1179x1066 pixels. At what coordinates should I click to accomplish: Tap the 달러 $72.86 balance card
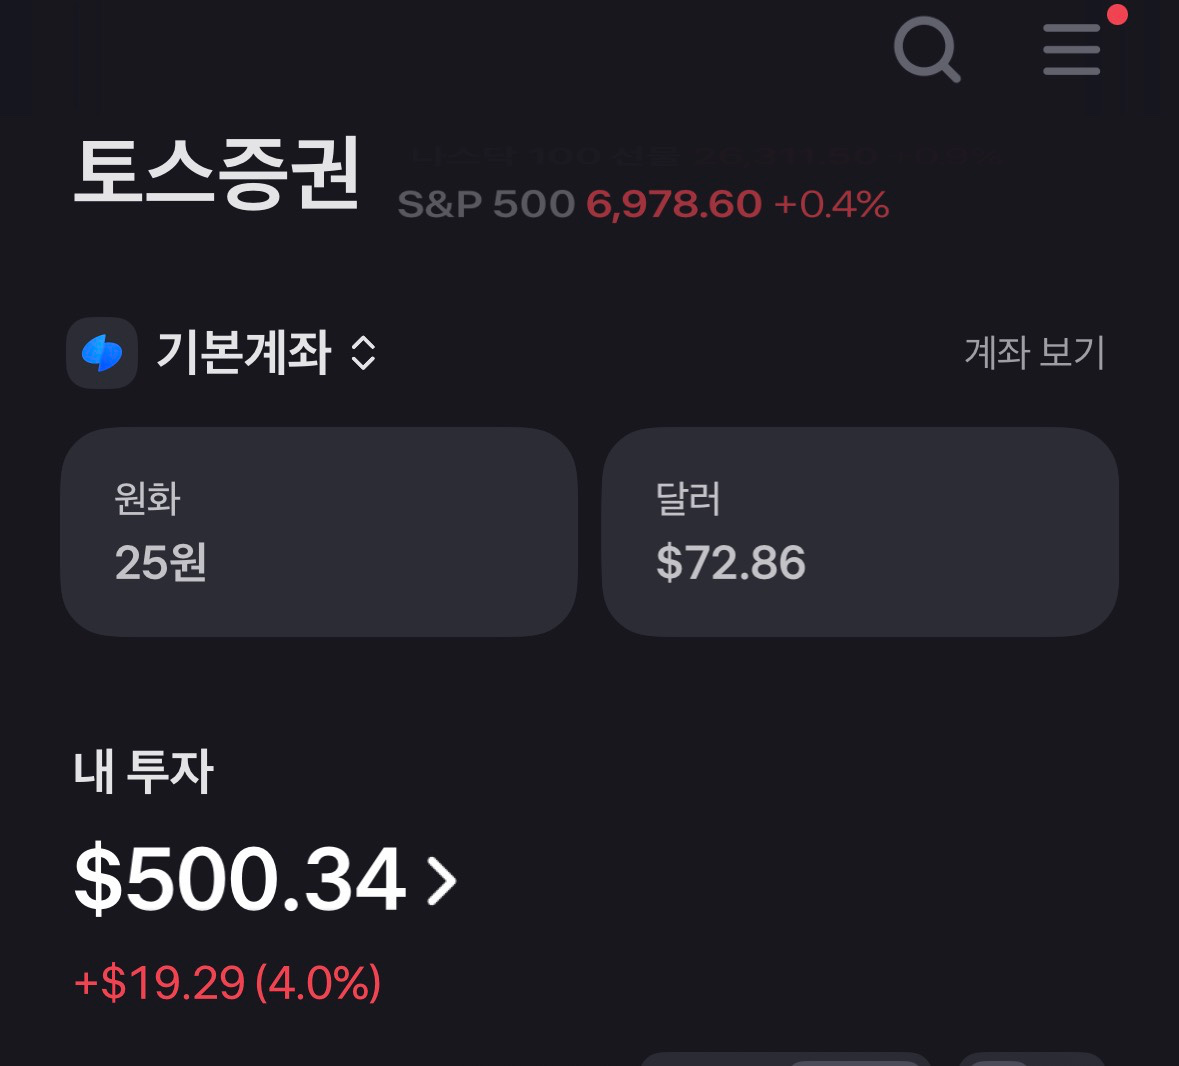(x=861, y=532)
